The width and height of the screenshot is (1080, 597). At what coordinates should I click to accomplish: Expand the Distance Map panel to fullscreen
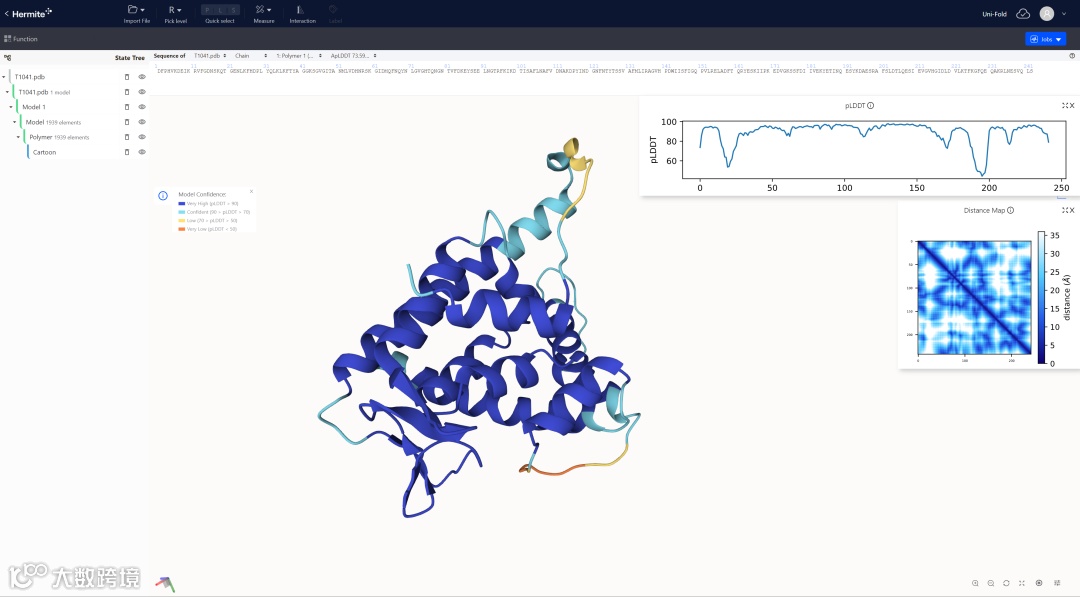coord(1065,211)
